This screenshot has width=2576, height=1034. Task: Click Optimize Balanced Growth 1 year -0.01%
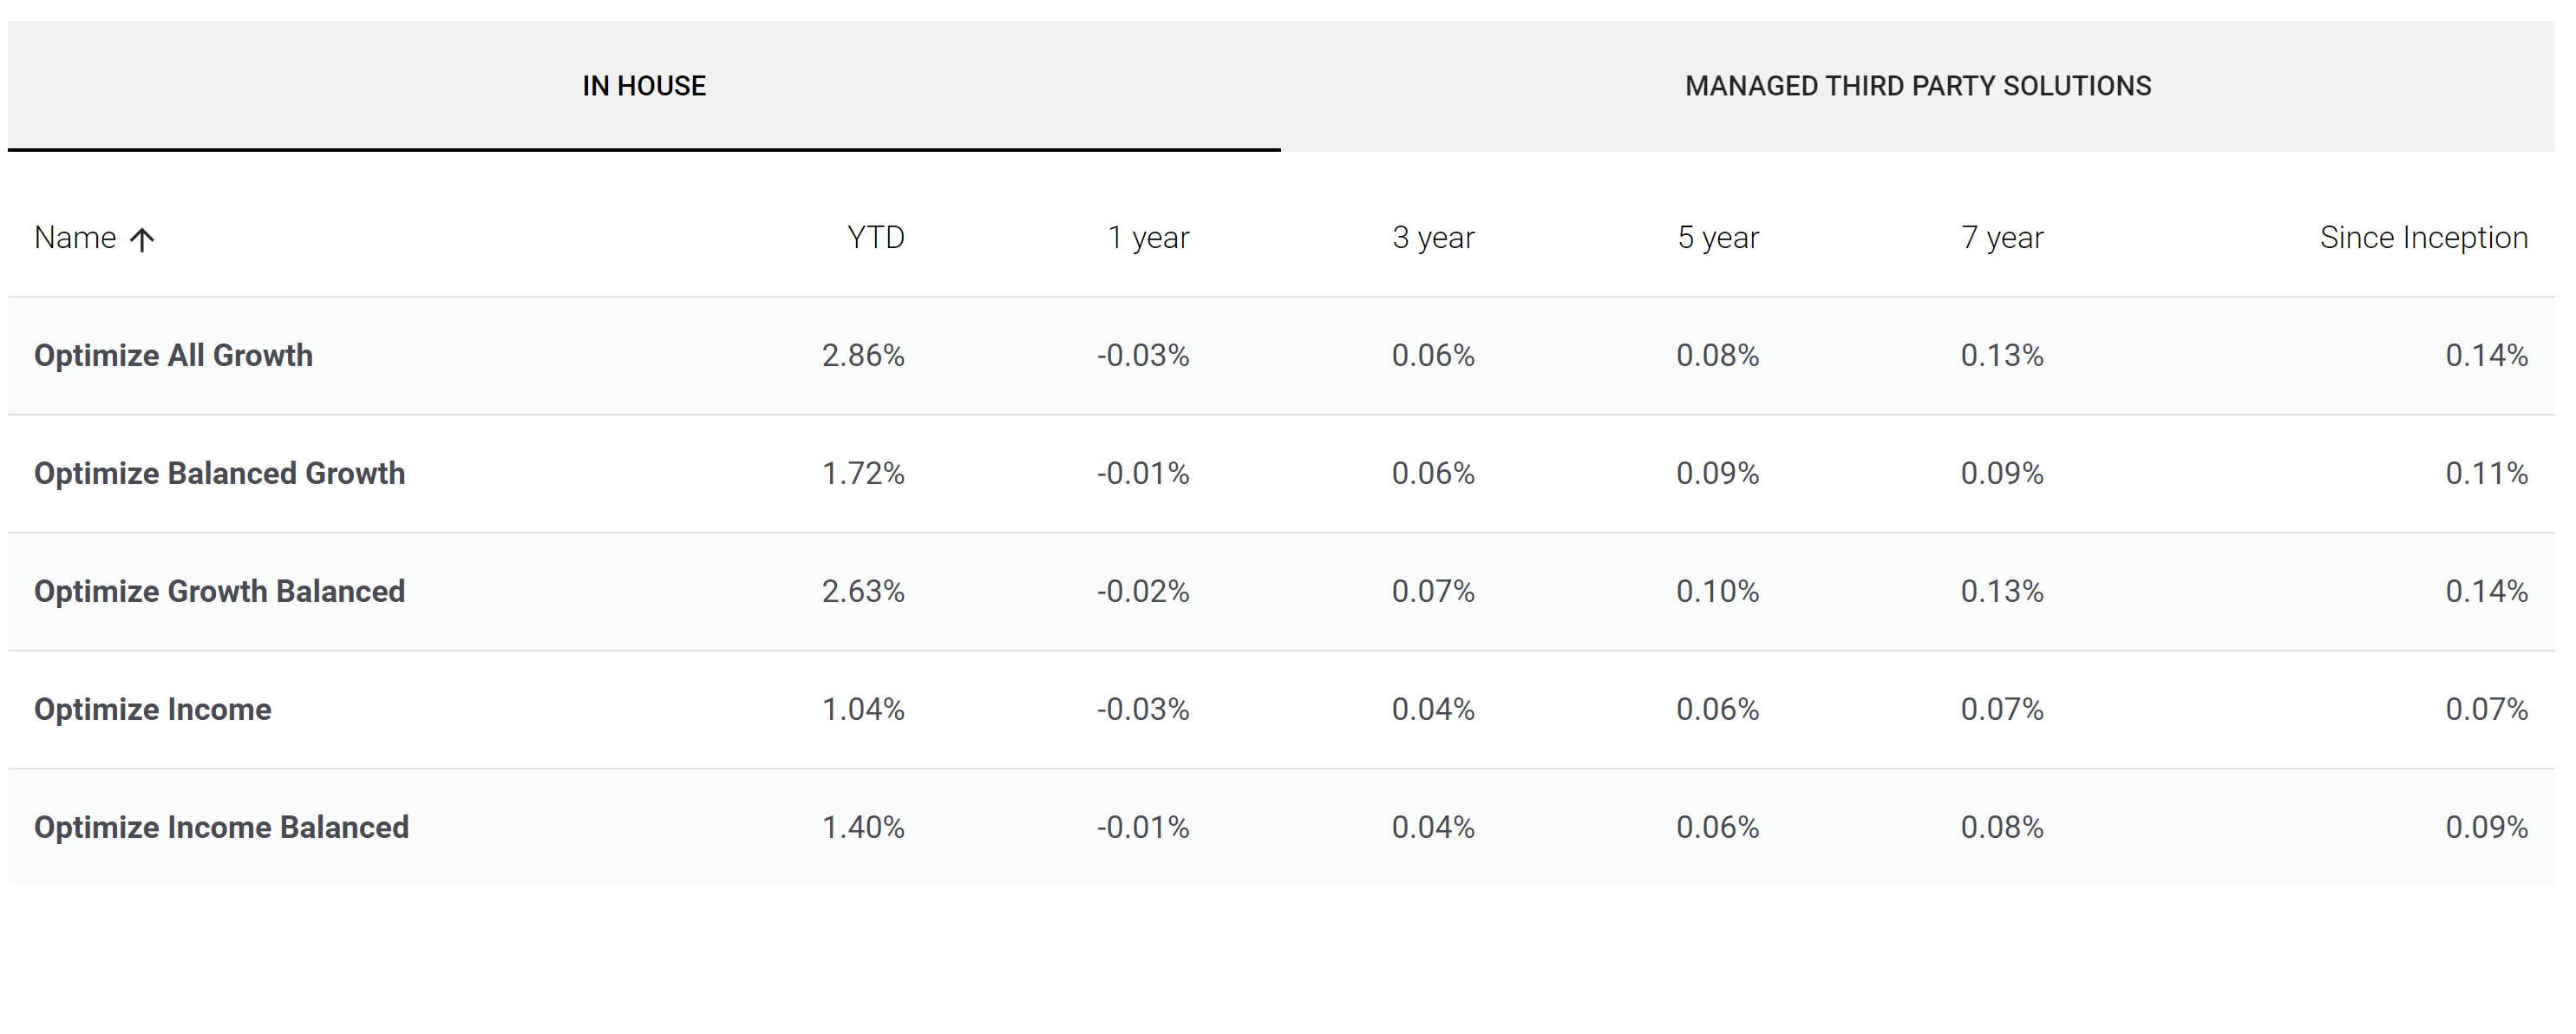point(1143,474)
